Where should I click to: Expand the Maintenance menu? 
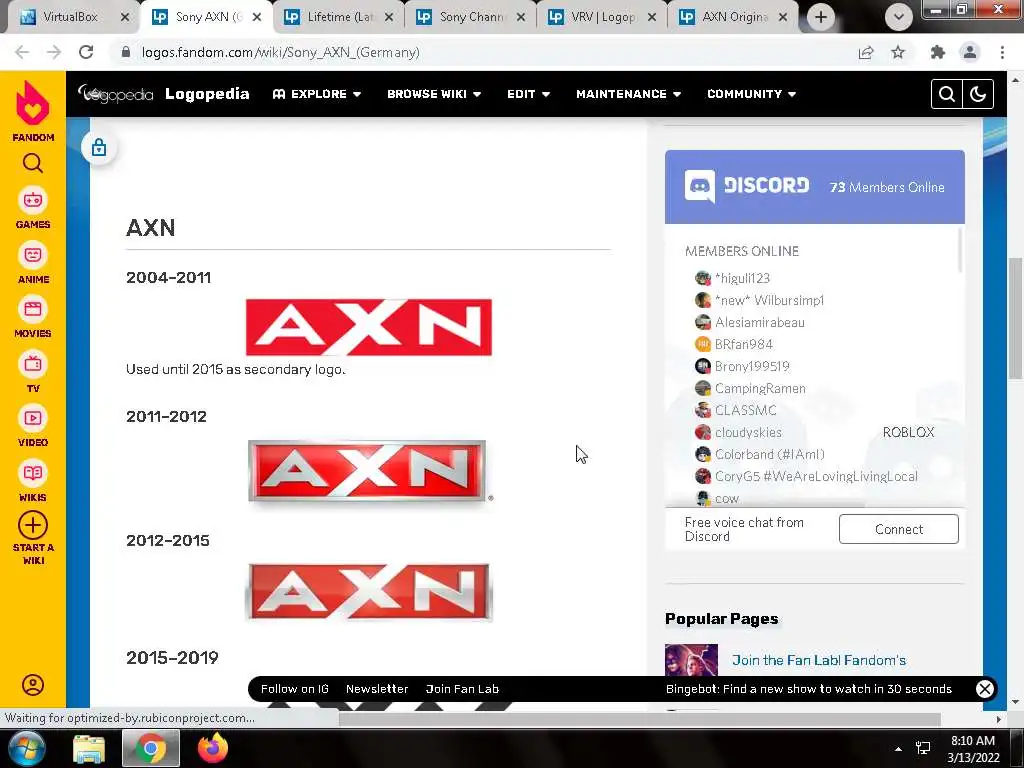629,94
